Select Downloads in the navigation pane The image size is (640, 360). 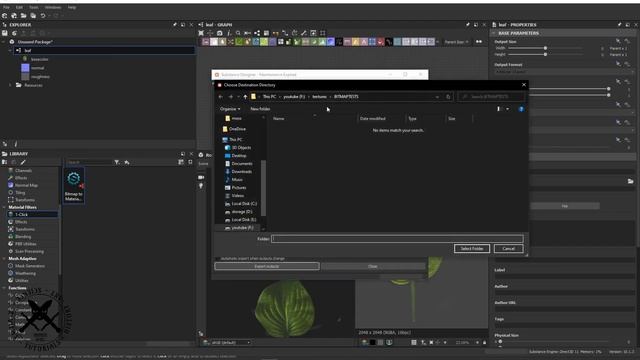pyautogui.click(x=242, y=171)
